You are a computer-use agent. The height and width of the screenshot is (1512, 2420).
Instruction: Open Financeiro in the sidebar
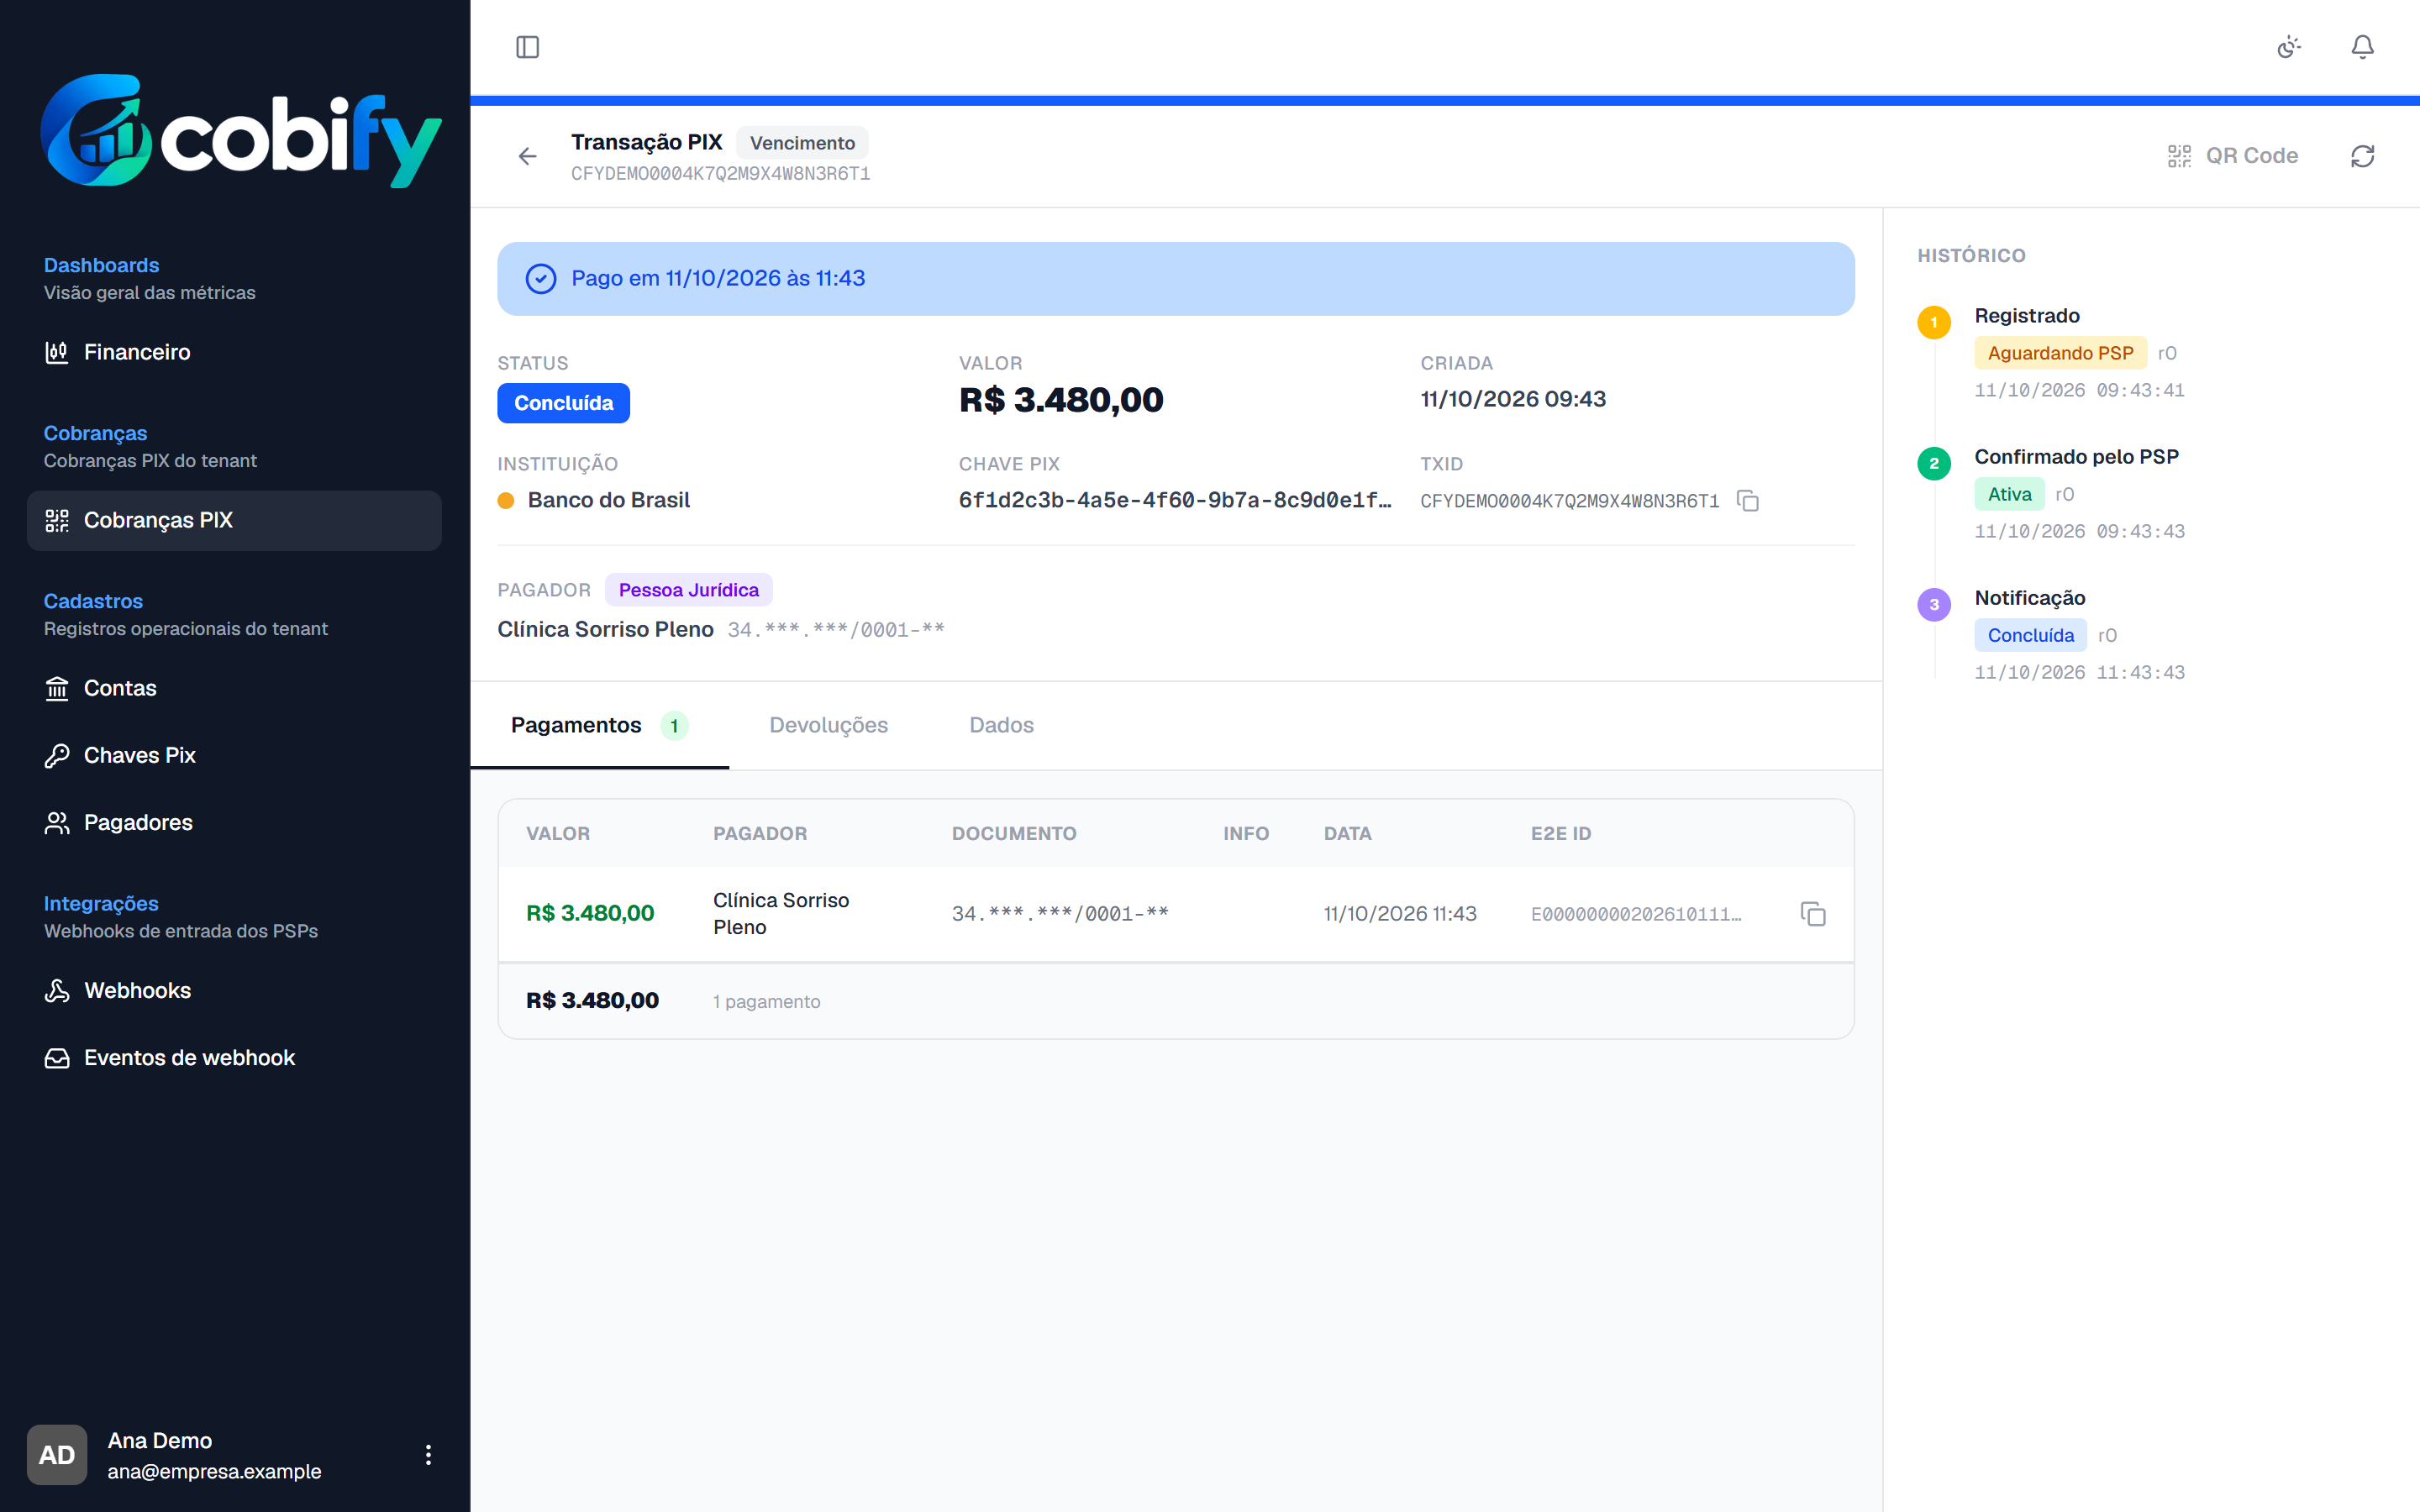[x=234, y=352]
